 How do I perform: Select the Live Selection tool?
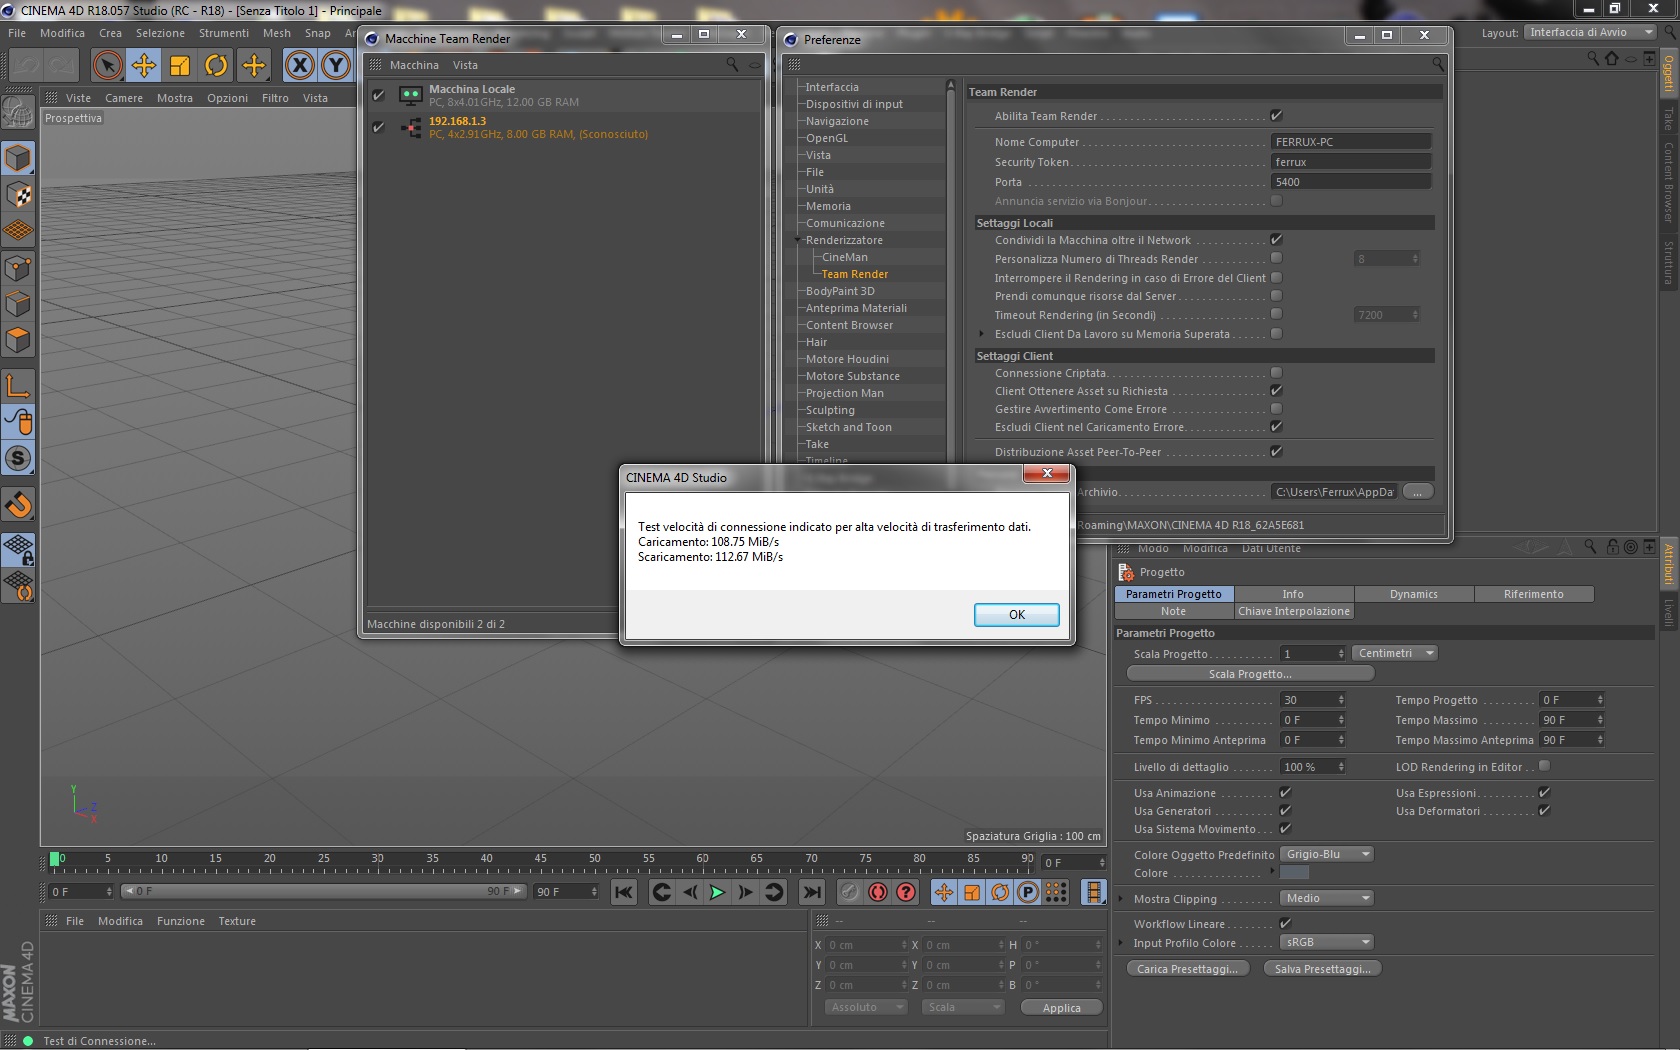coord(107,66)
